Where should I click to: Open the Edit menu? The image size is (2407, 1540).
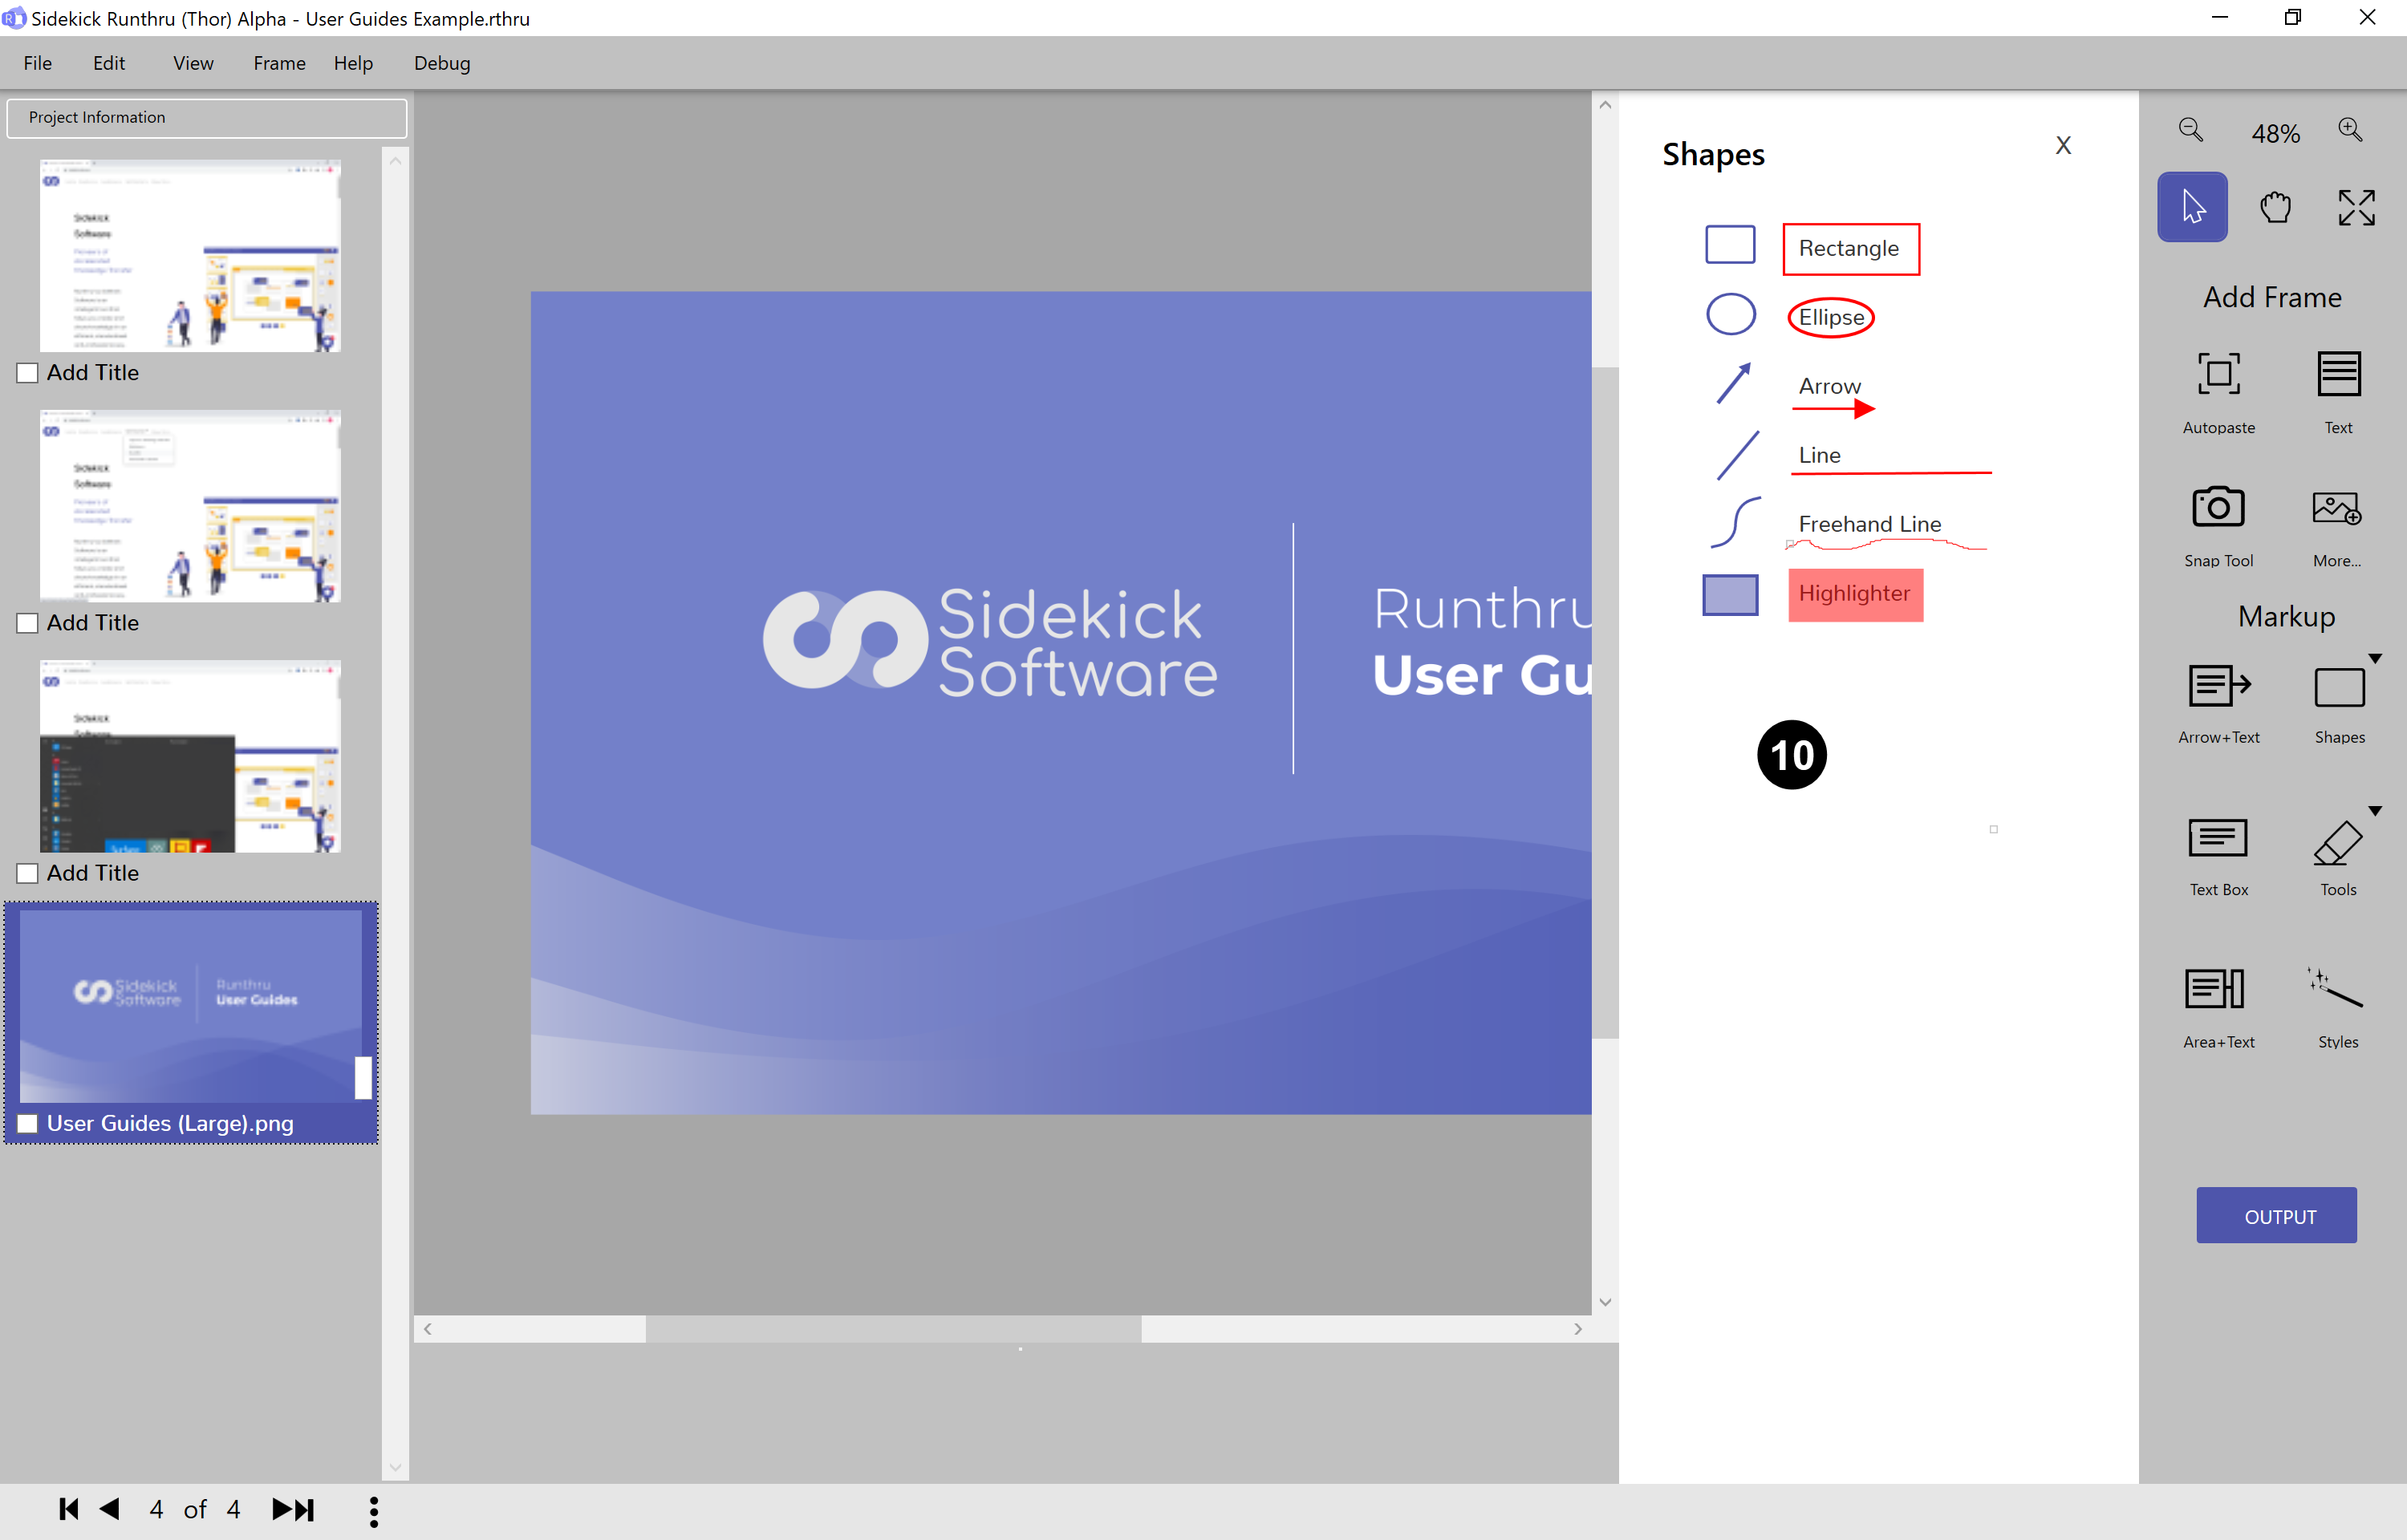point(109,63)
